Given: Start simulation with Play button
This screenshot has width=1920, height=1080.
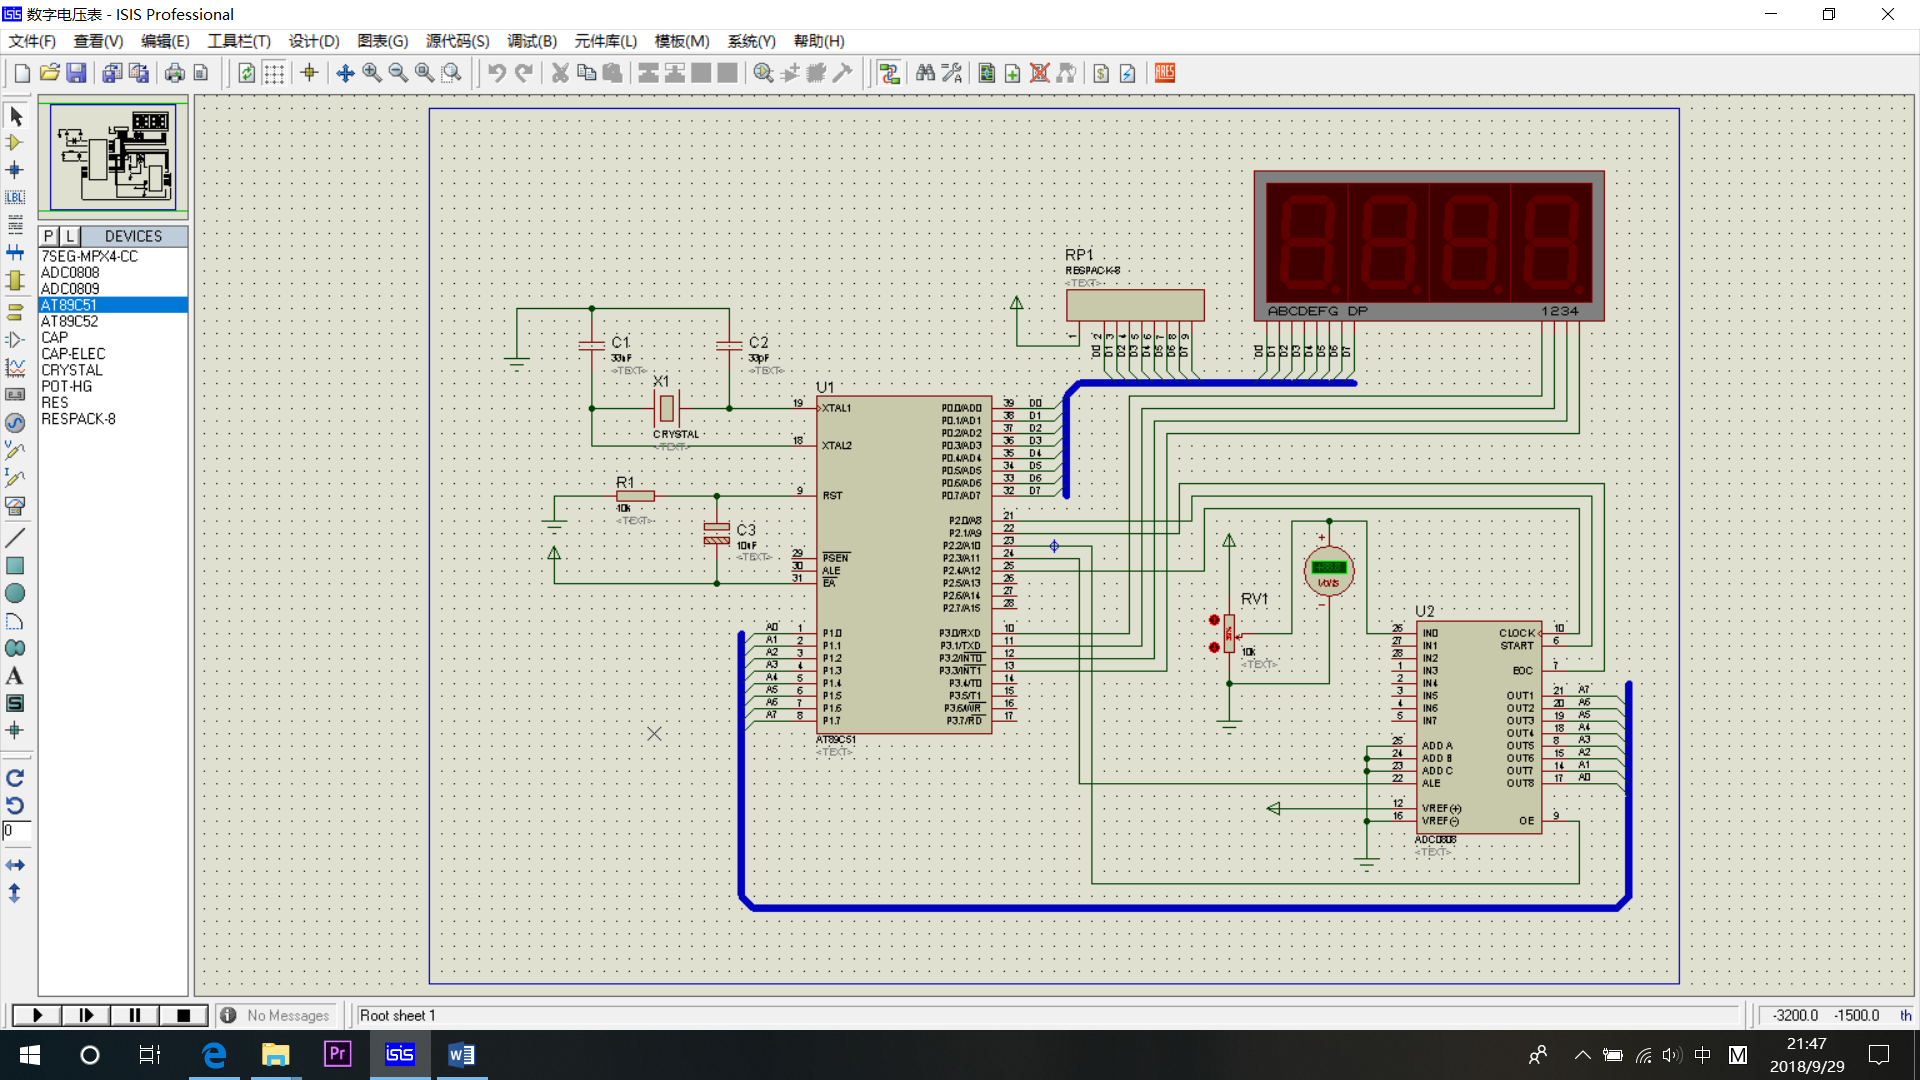Looking at the screenshot, I should 37,1015.
